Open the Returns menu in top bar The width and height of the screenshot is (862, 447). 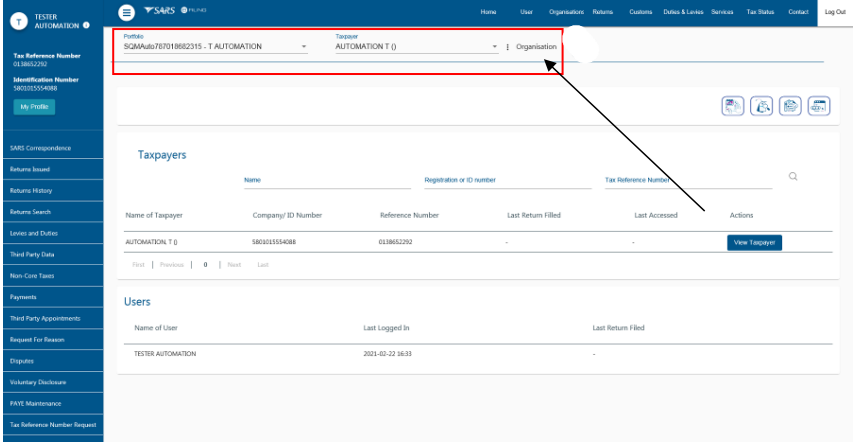(x=602, y=11)
